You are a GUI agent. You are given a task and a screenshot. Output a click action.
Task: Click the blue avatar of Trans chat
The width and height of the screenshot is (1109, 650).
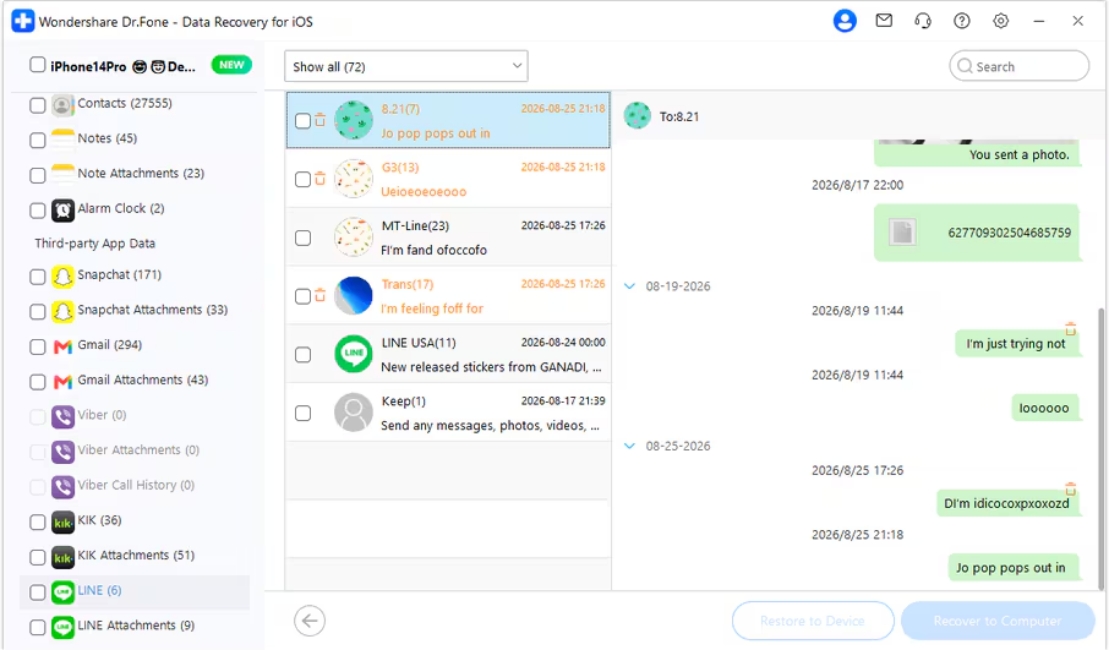coord(353,295)
